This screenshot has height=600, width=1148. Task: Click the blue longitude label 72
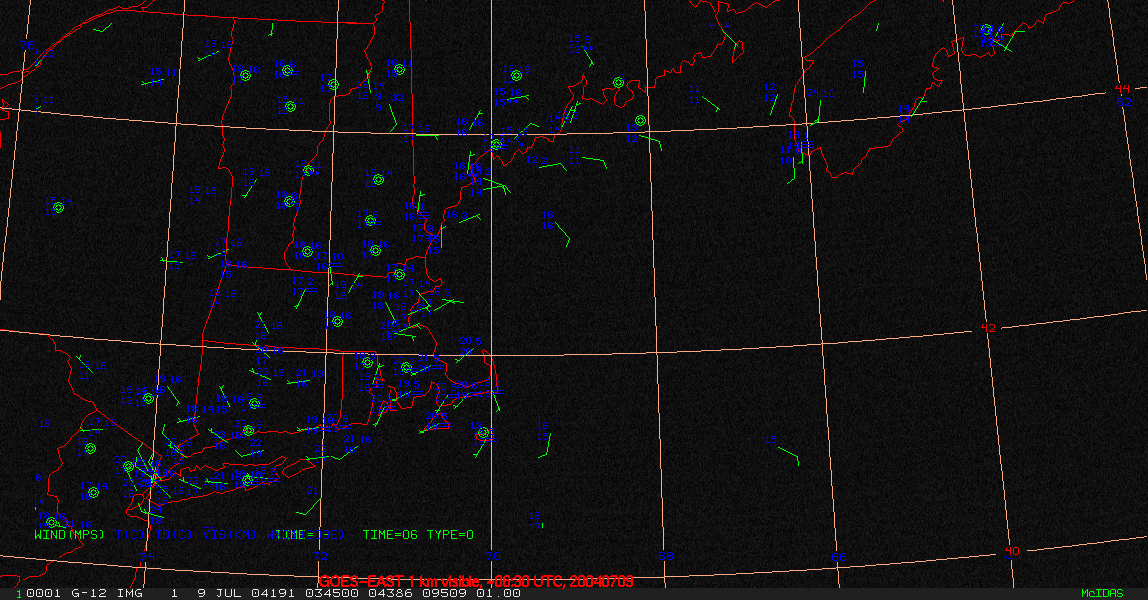321,556
